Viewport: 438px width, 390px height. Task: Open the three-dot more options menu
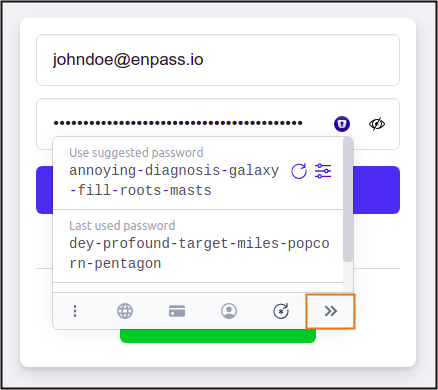coord(75,311)
